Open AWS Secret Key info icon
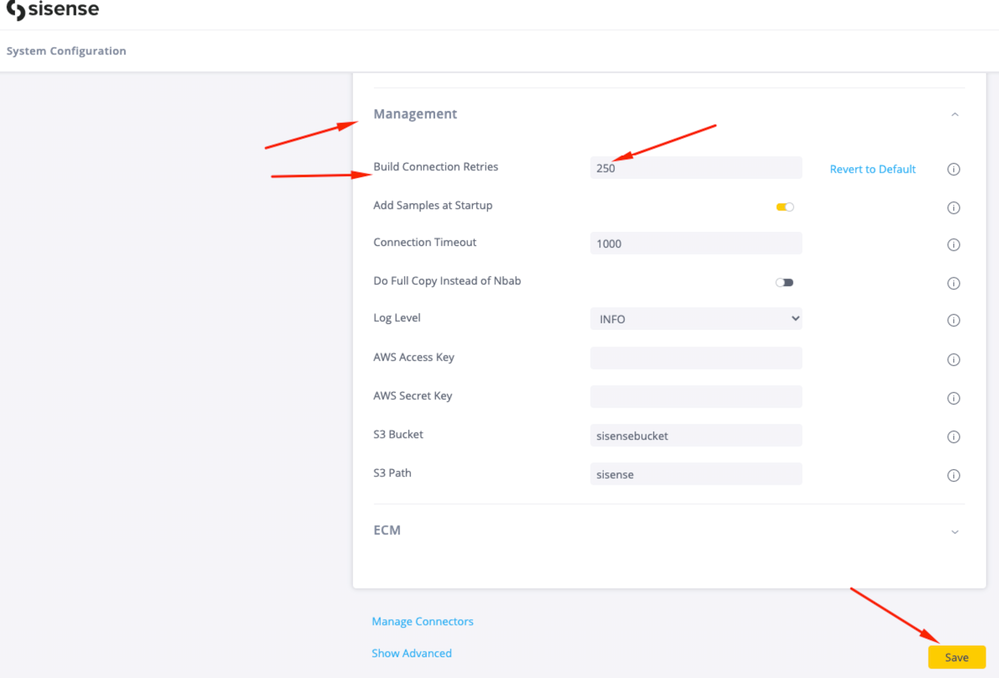Image resolution: width=999 pixels, height=678 pixels. coord(953,398)
